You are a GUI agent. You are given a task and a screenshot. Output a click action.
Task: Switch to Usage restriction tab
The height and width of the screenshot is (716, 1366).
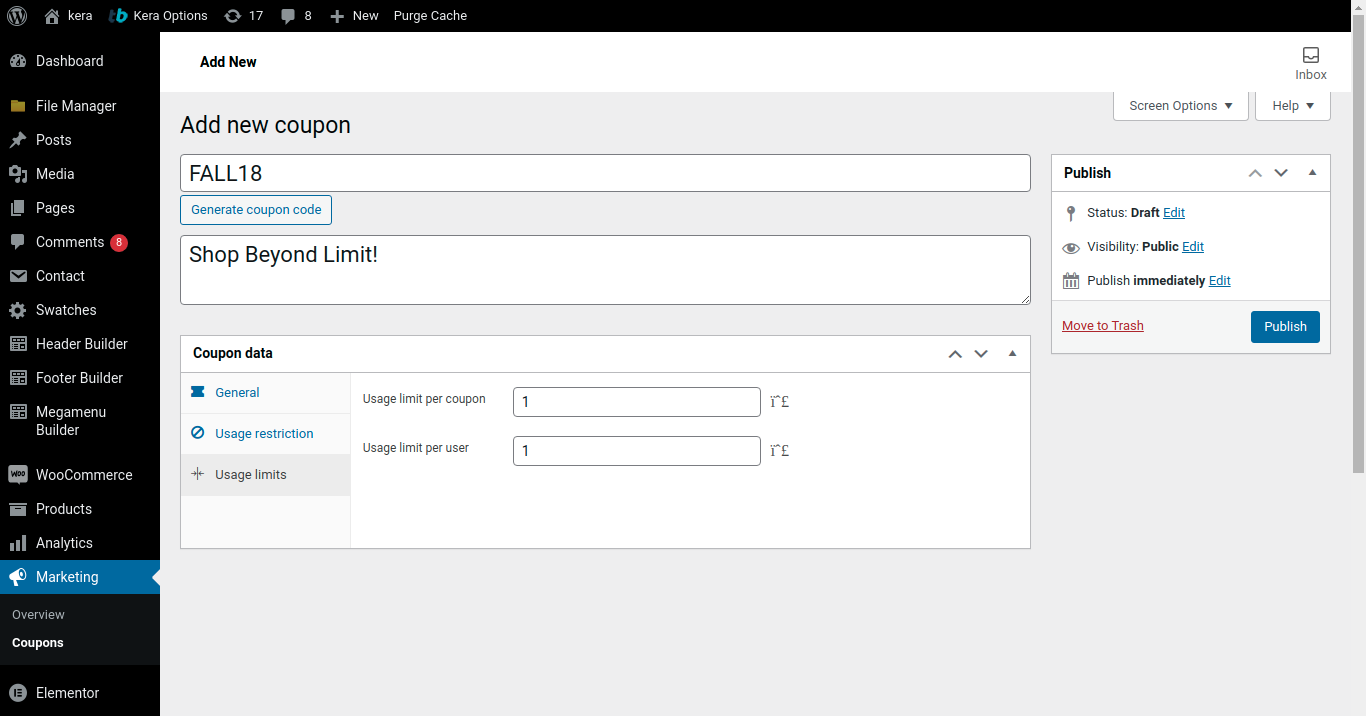click(265, 434)
